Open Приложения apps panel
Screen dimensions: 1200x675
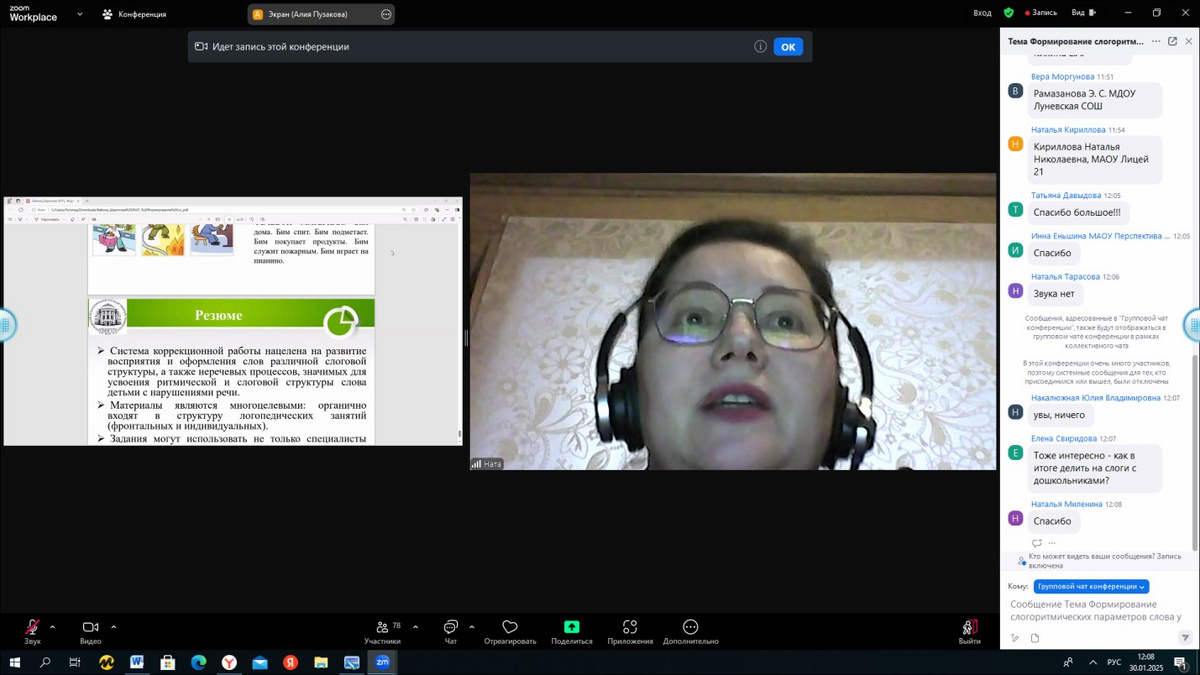coord(630,631)
